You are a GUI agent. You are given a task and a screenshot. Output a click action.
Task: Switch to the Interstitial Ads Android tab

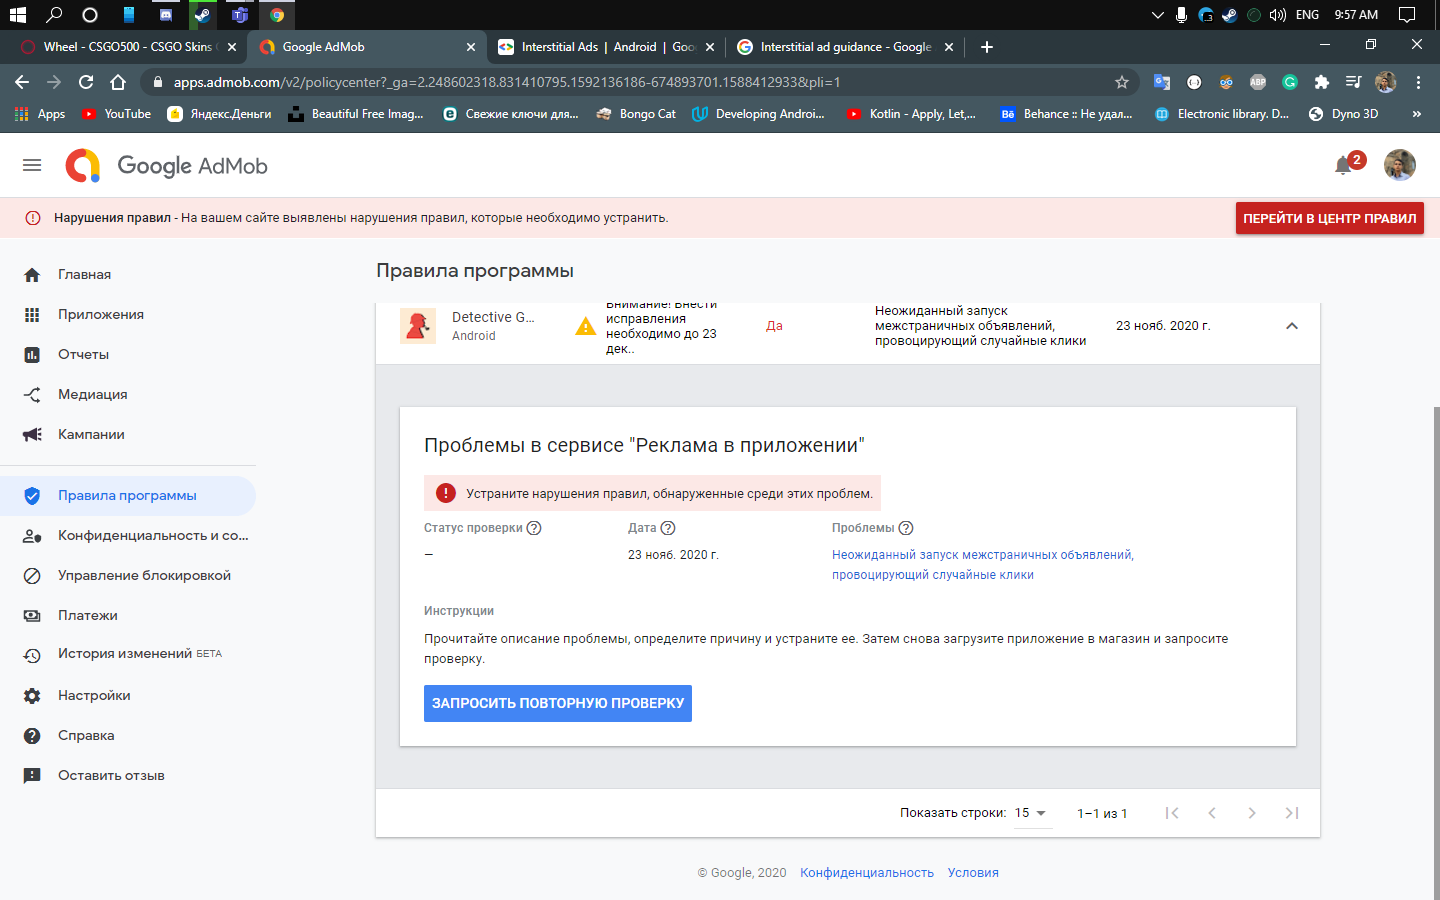(x=605, y=47)
